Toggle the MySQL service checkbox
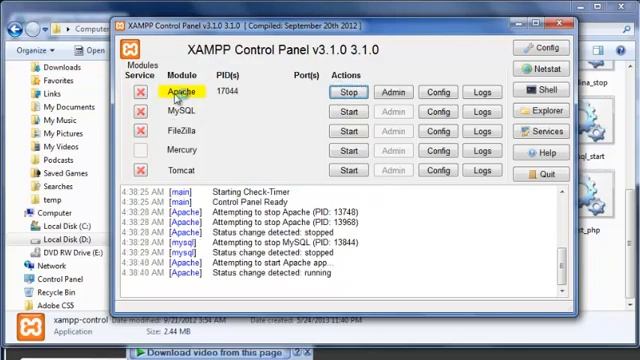Screen dimensions: 640x360 click(140, 111)
